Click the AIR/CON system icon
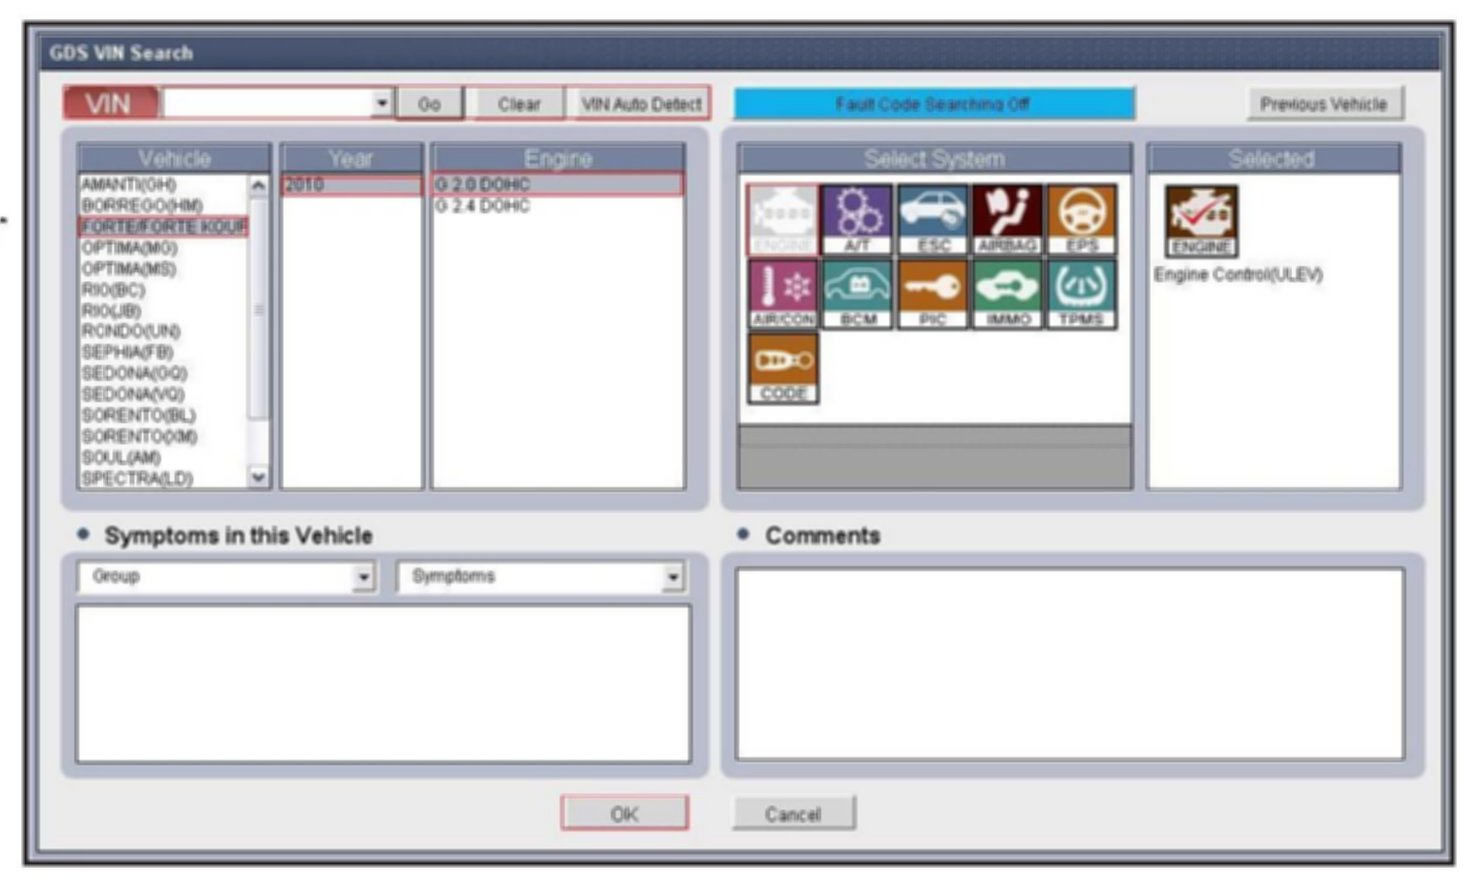 pos(783,293)
